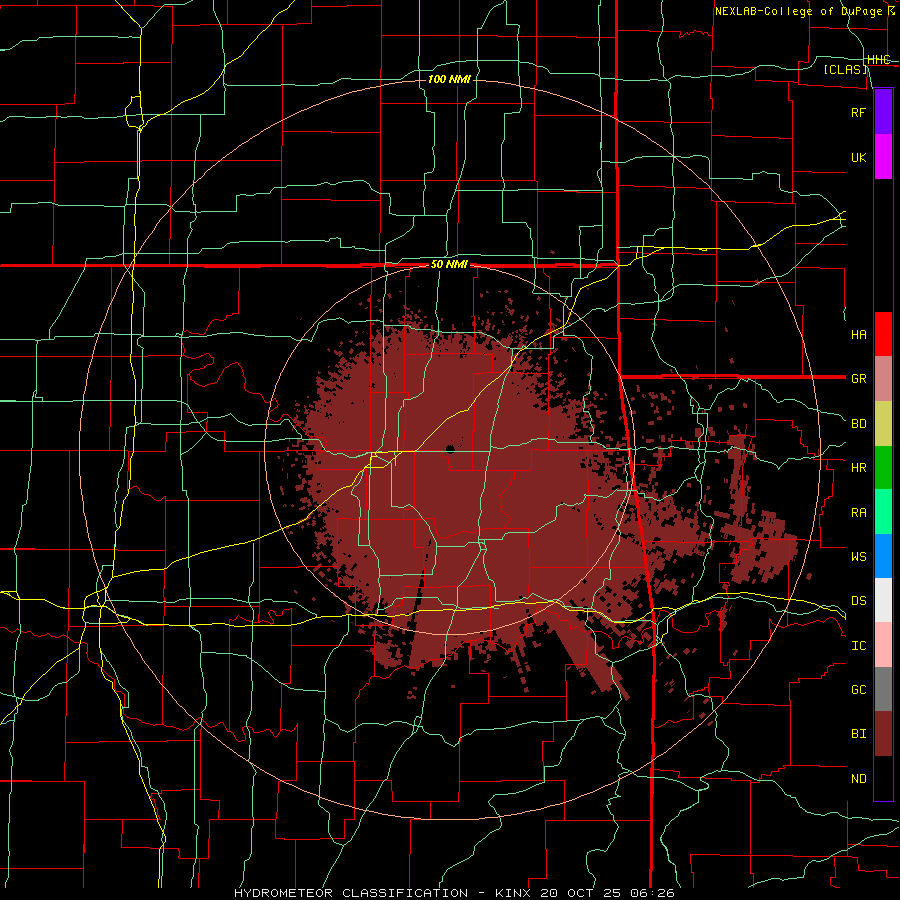The height and width of the screenshot is (900, 900).
Task: Click the IC legend label
Action: click(858, 646)
